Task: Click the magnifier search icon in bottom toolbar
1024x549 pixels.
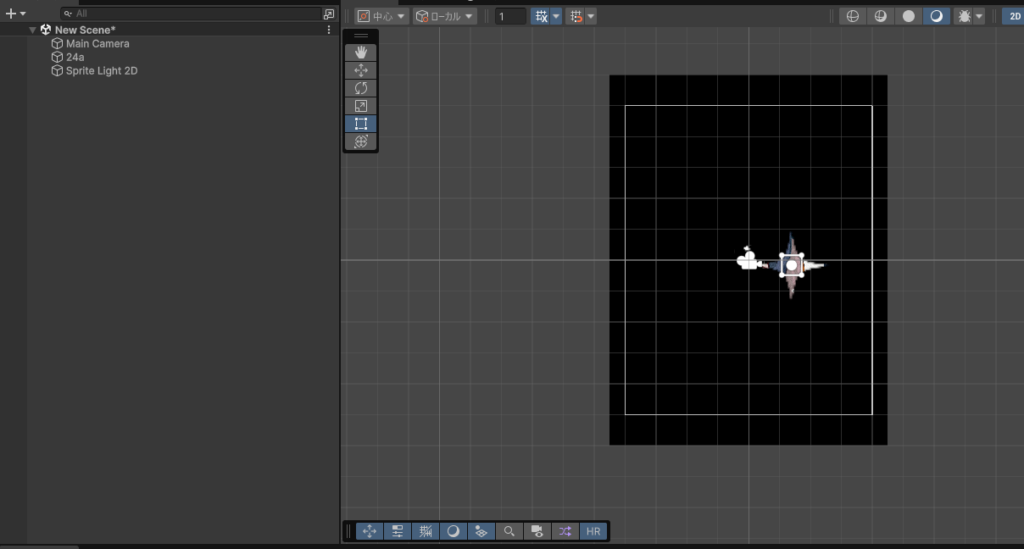Action: click(509, 531)
